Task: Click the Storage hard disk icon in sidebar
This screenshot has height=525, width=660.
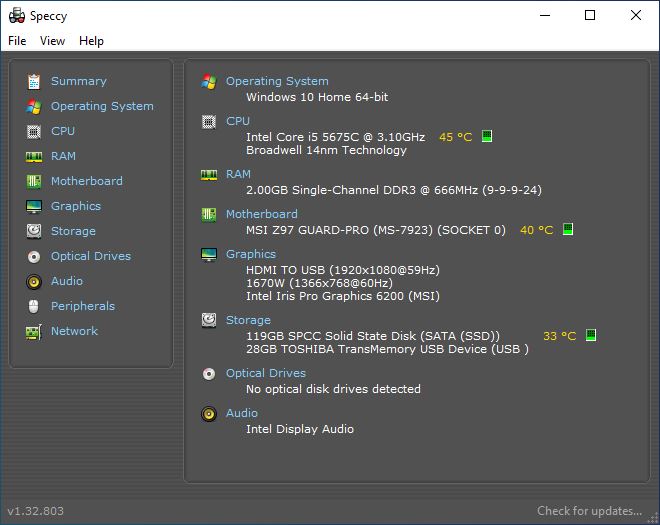Action: click(34, 231)
